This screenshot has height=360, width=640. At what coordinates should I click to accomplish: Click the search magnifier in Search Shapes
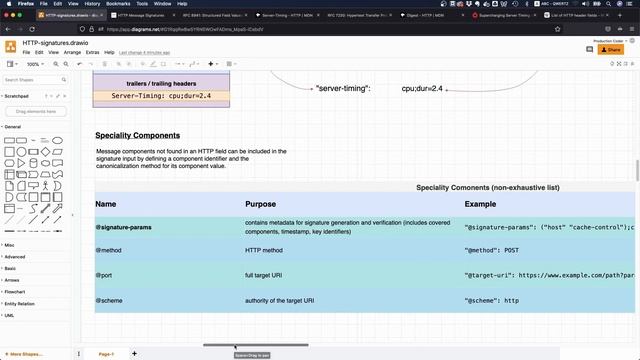(x=64, y=80)
